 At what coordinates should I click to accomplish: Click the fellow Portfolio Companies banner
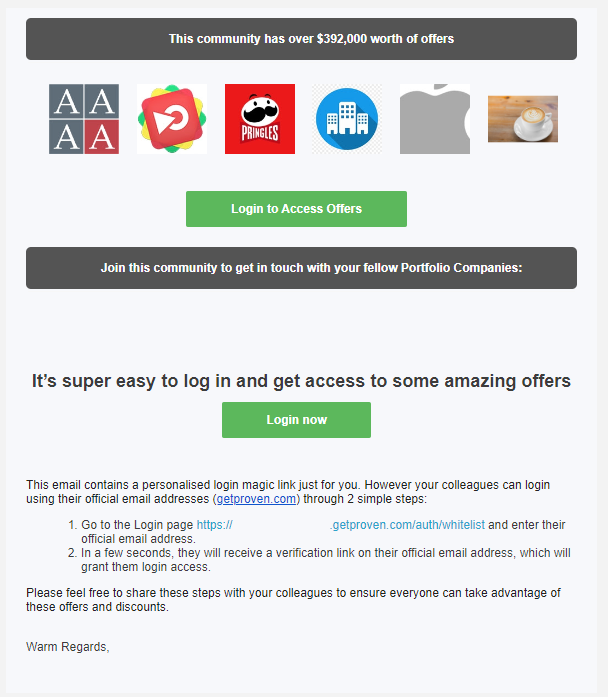pos(301,268)
